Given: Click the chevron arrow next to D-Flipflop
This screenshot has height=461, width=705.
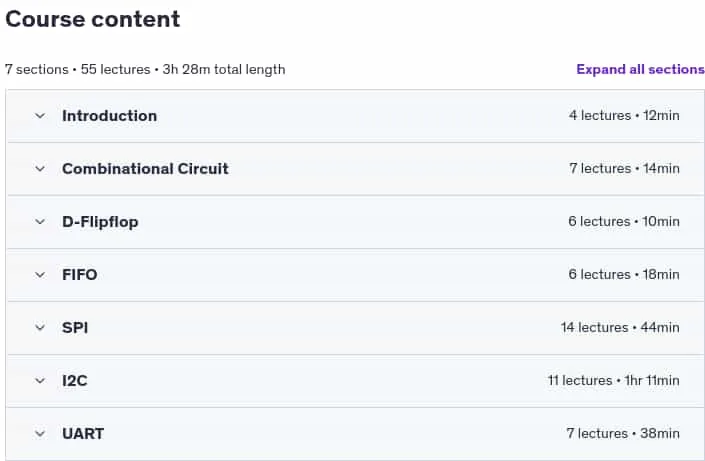Looking at the screenshot, I should click(x=40, y=222).
